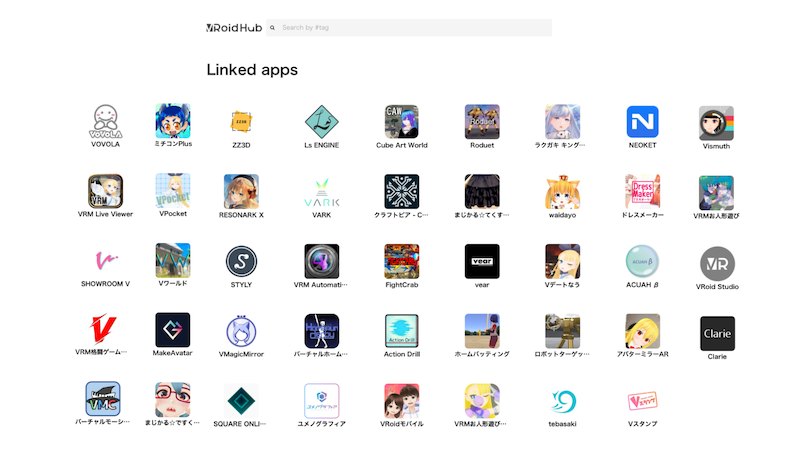
Task: Open the VRoid Studio app icon
Action: point(717,264)
